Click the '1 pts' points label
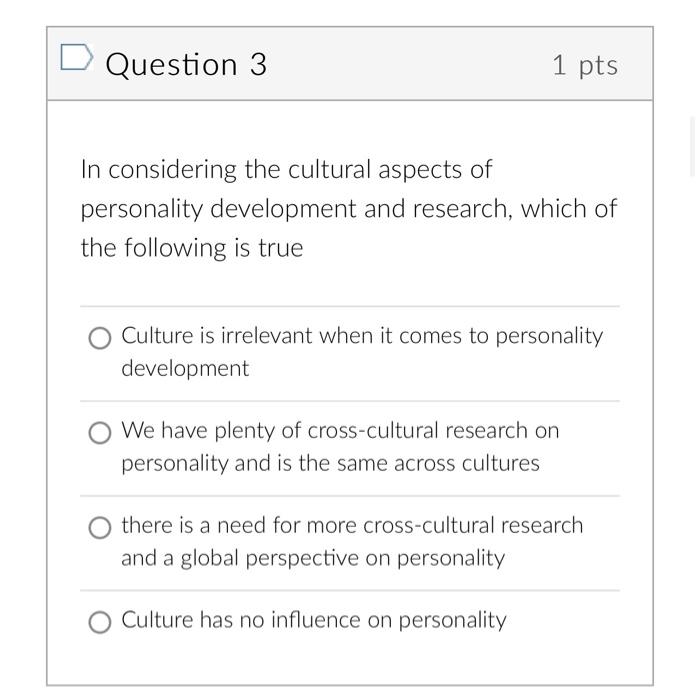Viewport: 700px width, 694px height. point(585,66)
